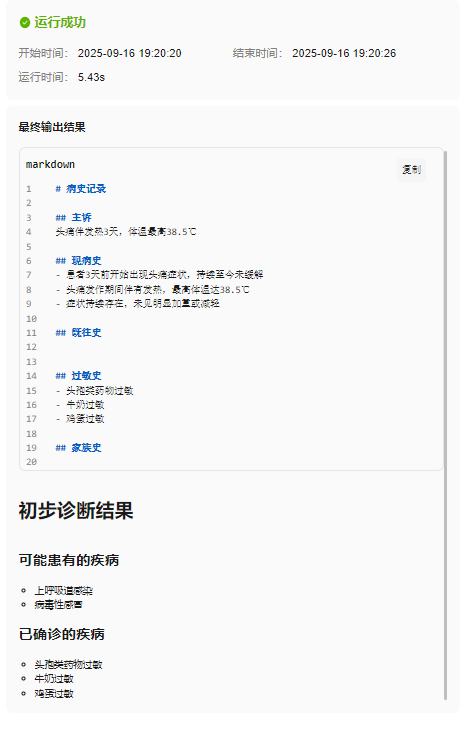Viewport: 464px width, 737px height.
Task: Click the markdown language label
Action: [x=50, y=165]
